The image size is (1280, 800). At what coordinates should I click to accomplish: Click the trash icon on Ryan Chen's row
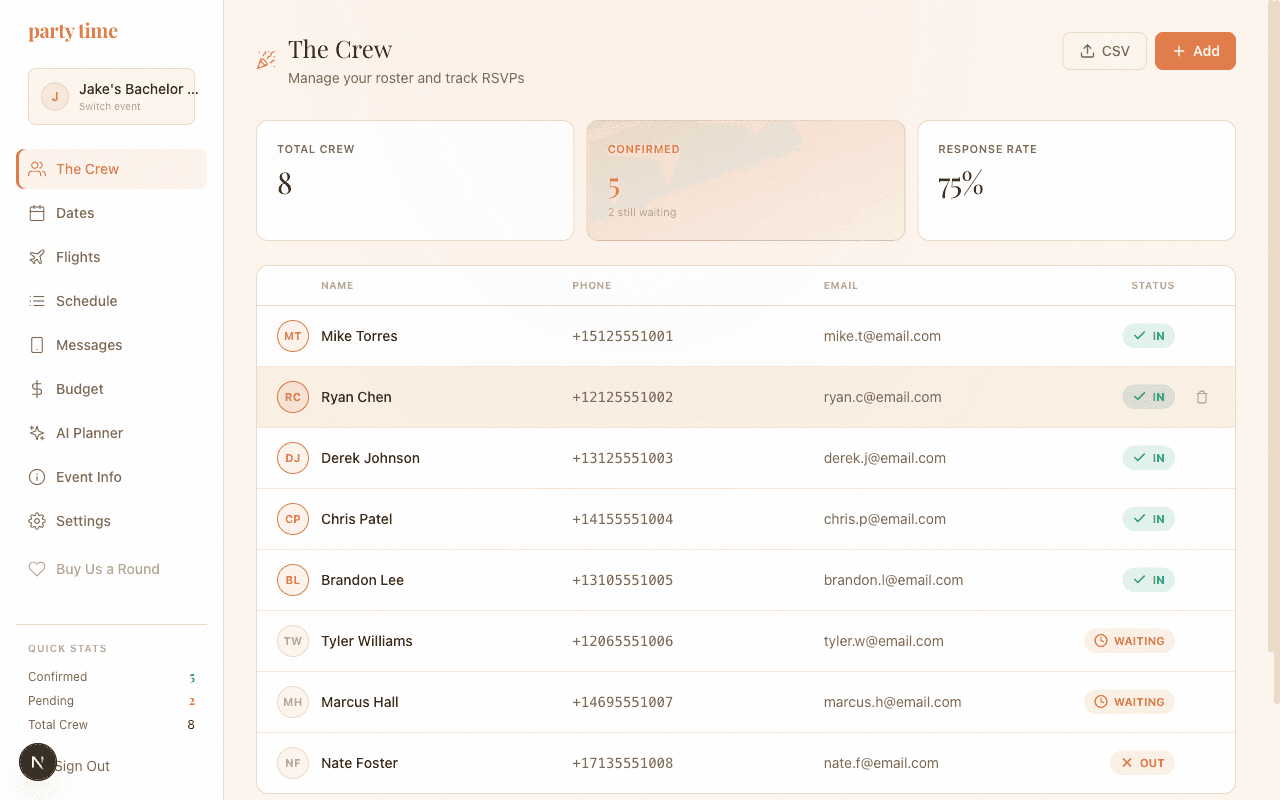tap(1202, 397)
